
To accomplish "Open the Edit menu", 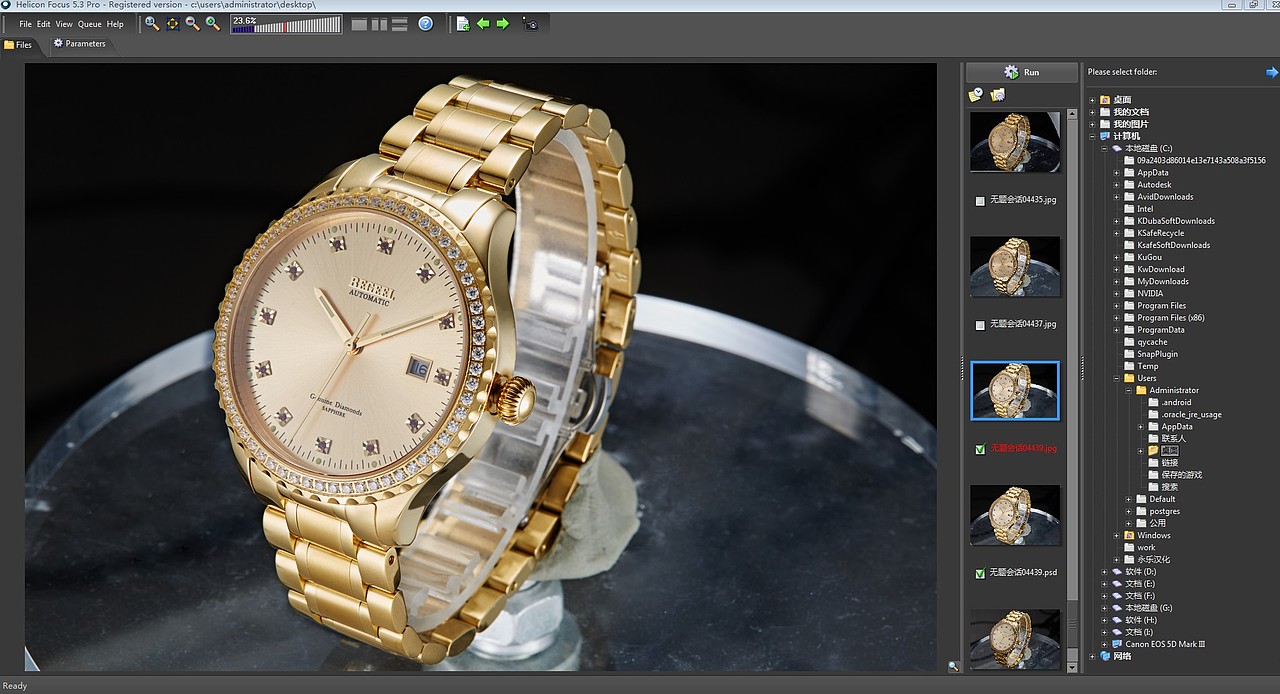I will tap(44, 24).
